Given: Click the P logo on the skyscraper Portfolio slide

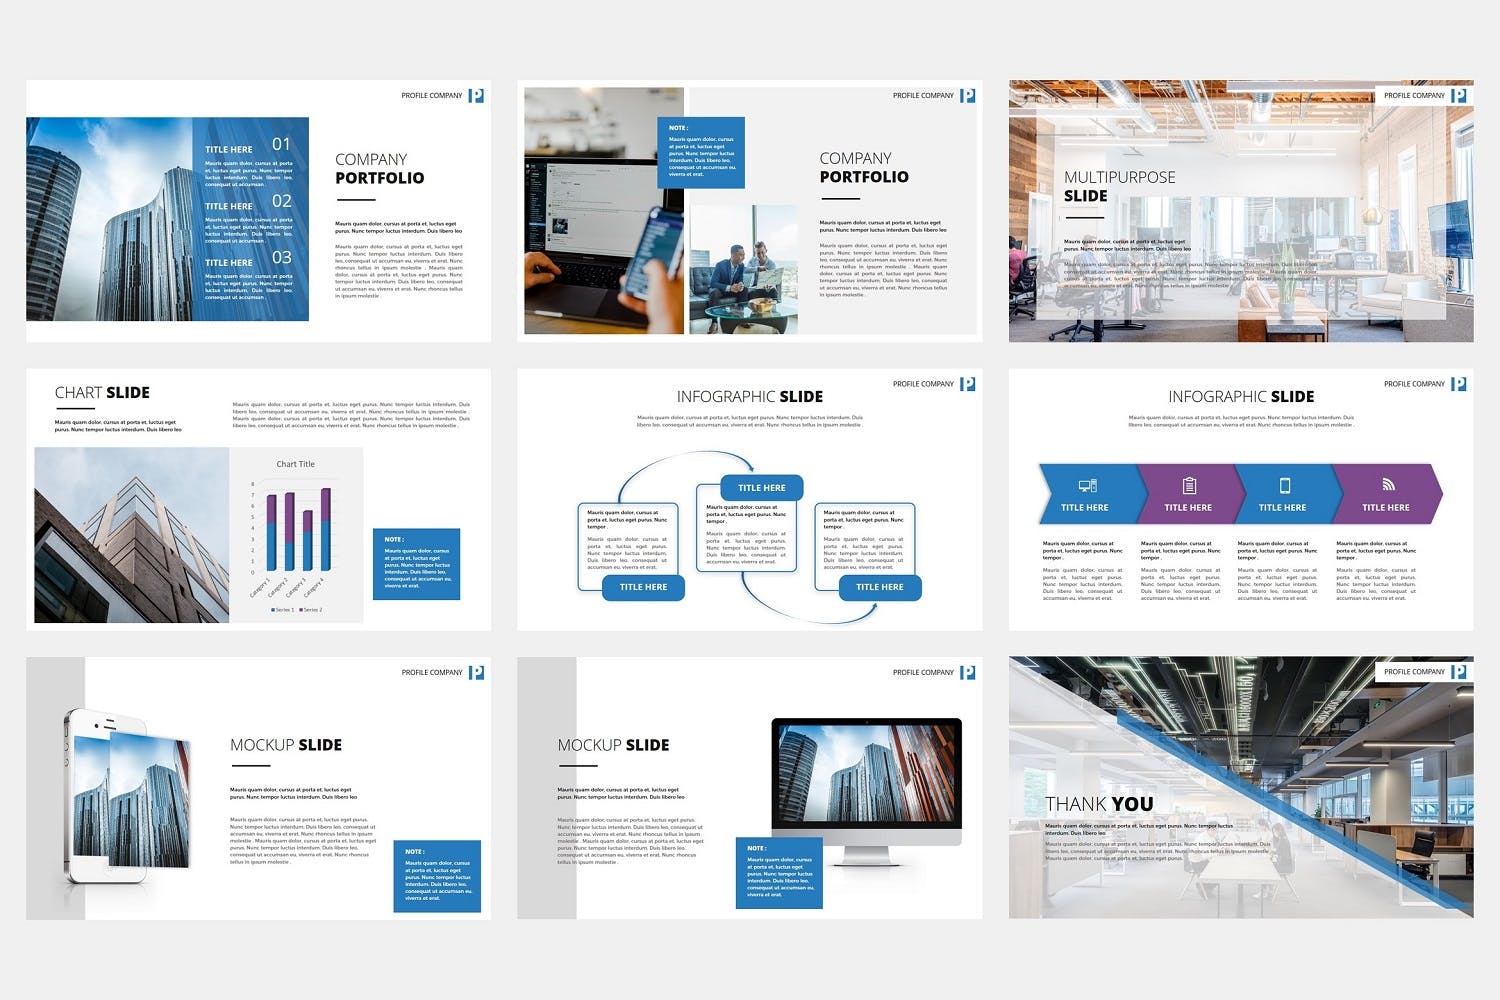Looking at the screenshot, I should 477,96.
